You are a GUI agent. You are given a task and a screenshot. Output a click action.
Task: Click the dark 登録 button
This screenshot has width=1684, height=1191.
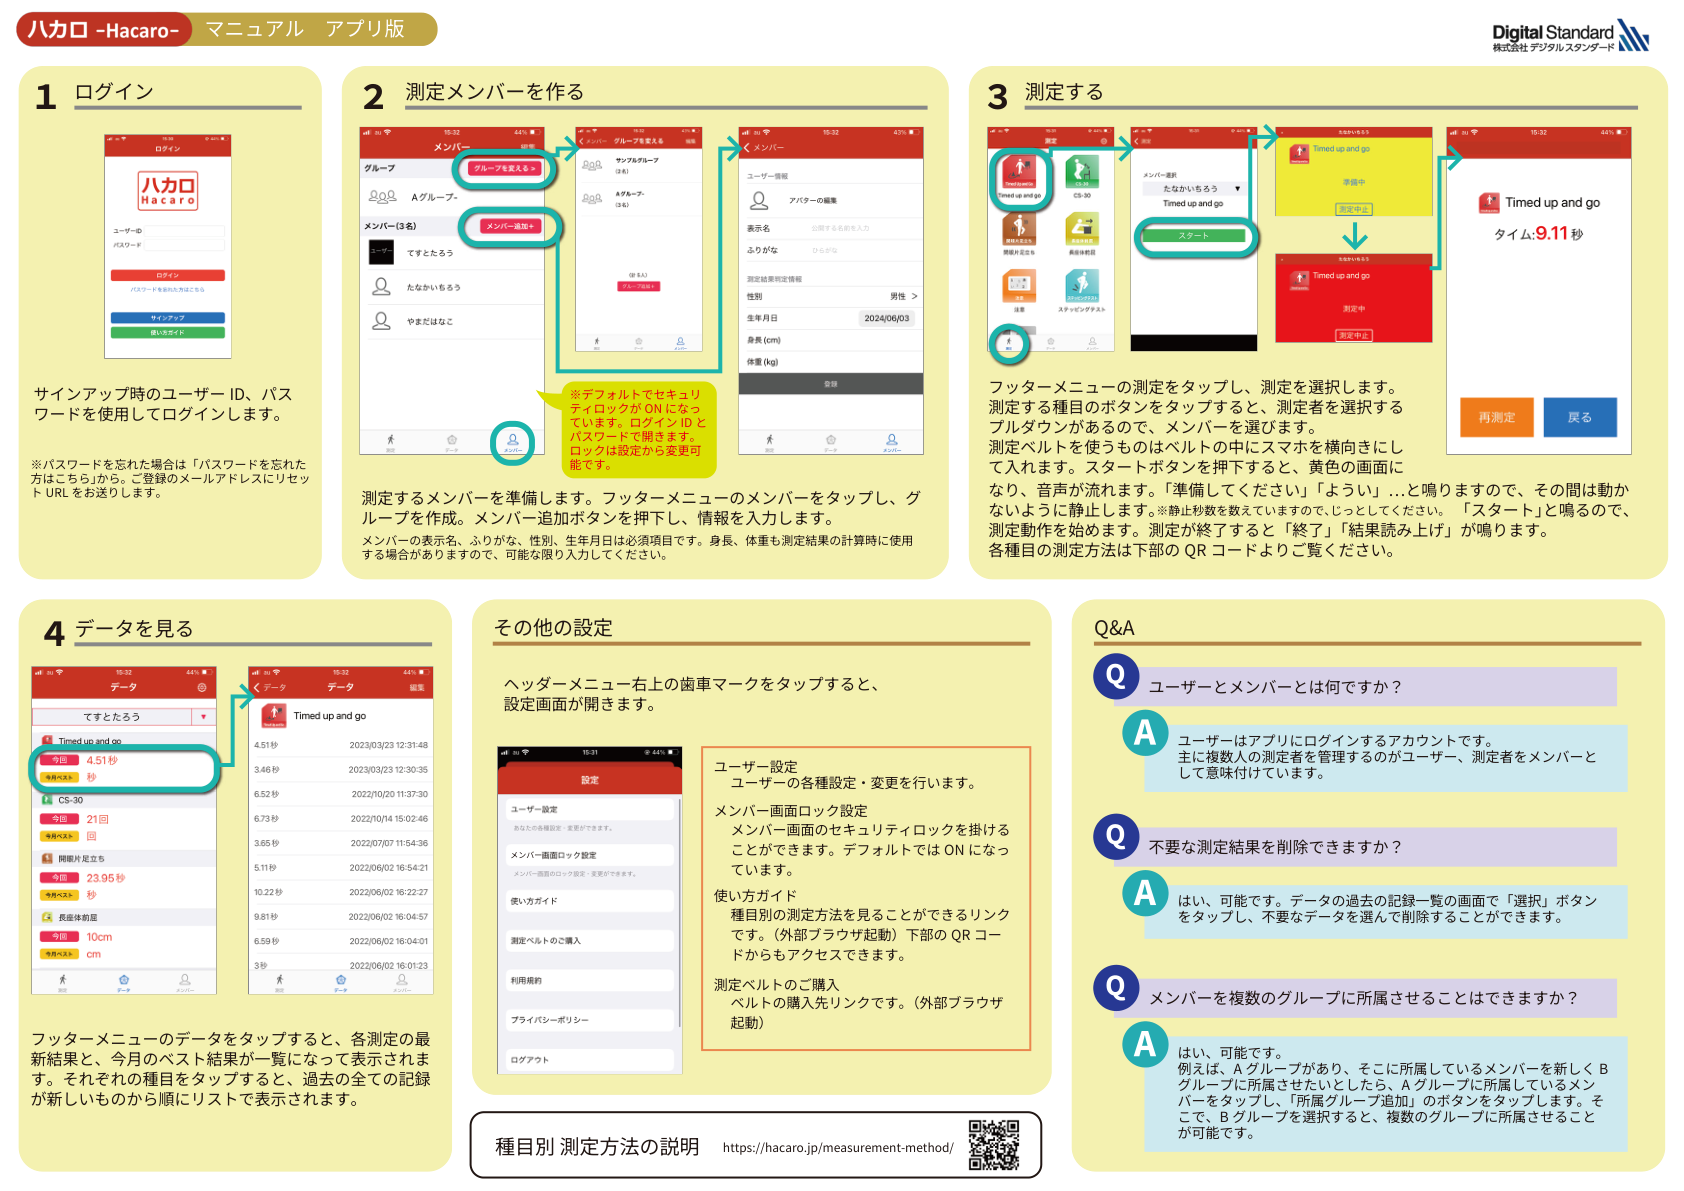pos(831,384)
